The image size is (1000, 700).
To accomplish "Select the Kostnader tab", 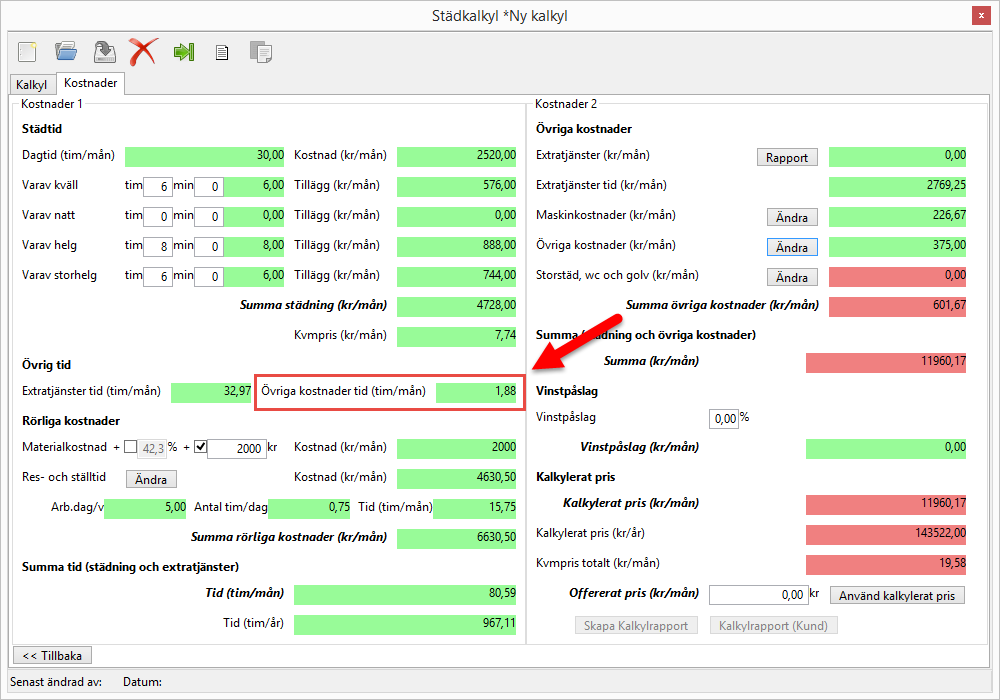I will click(90, 83).
